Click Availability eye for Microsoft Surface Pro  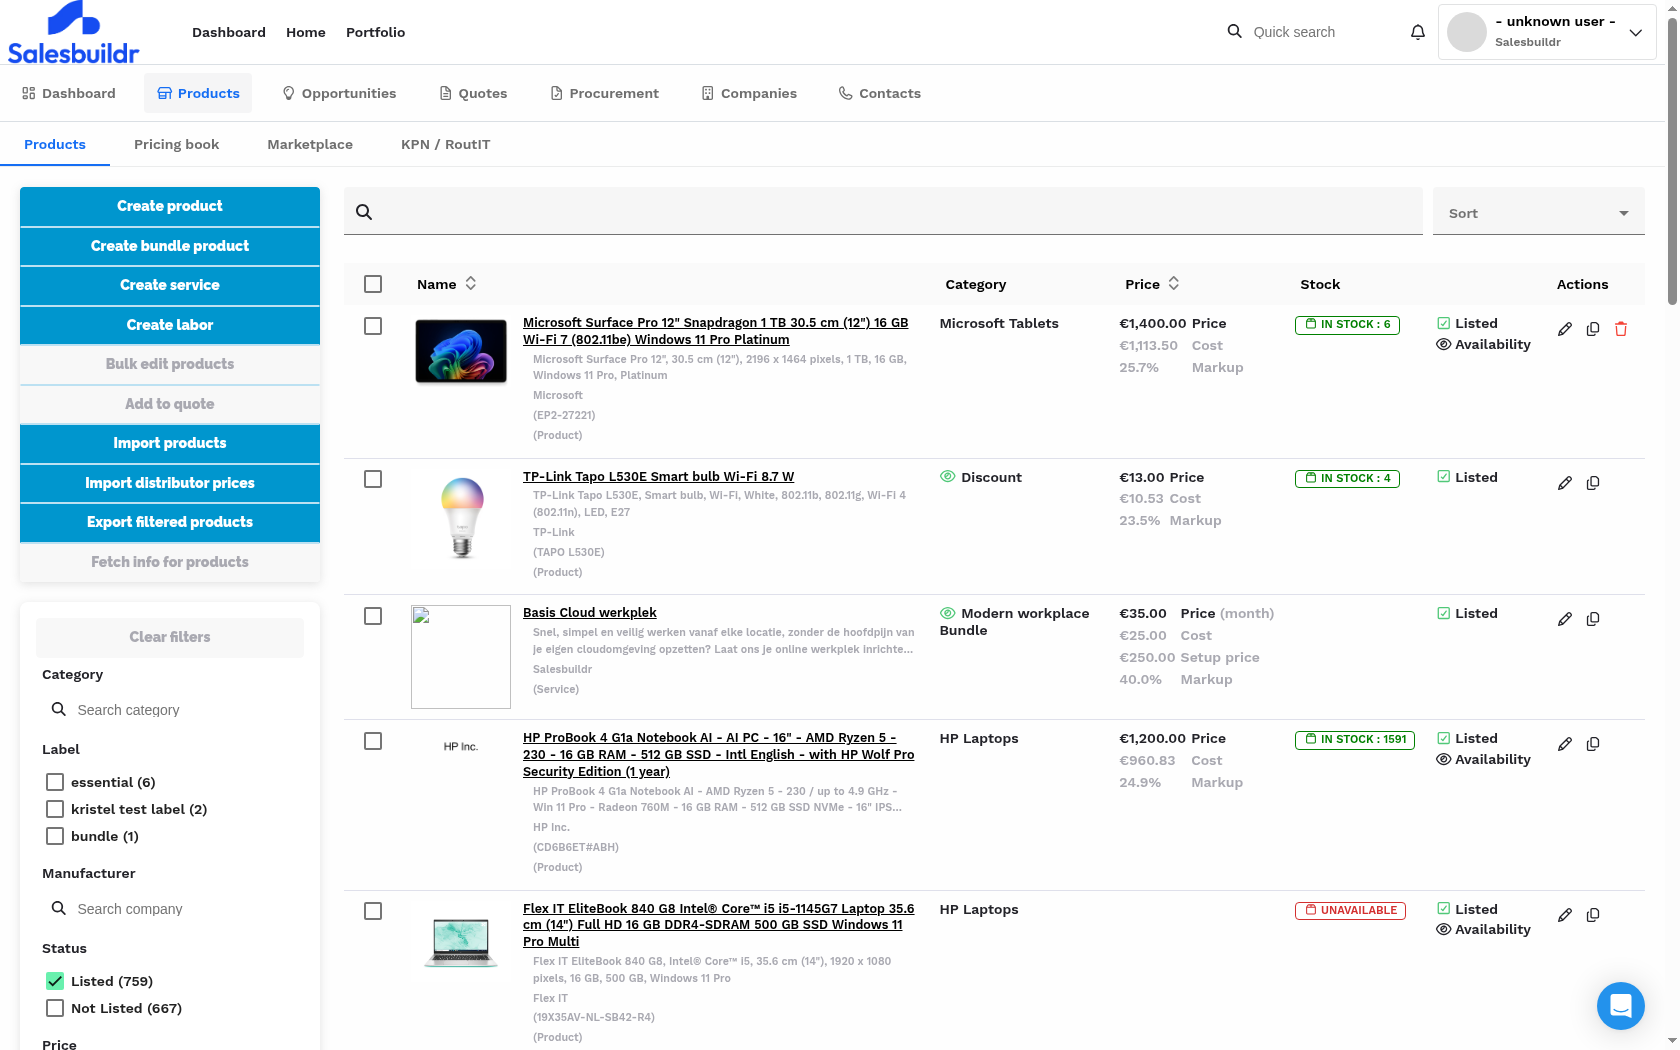point(1443,344)
